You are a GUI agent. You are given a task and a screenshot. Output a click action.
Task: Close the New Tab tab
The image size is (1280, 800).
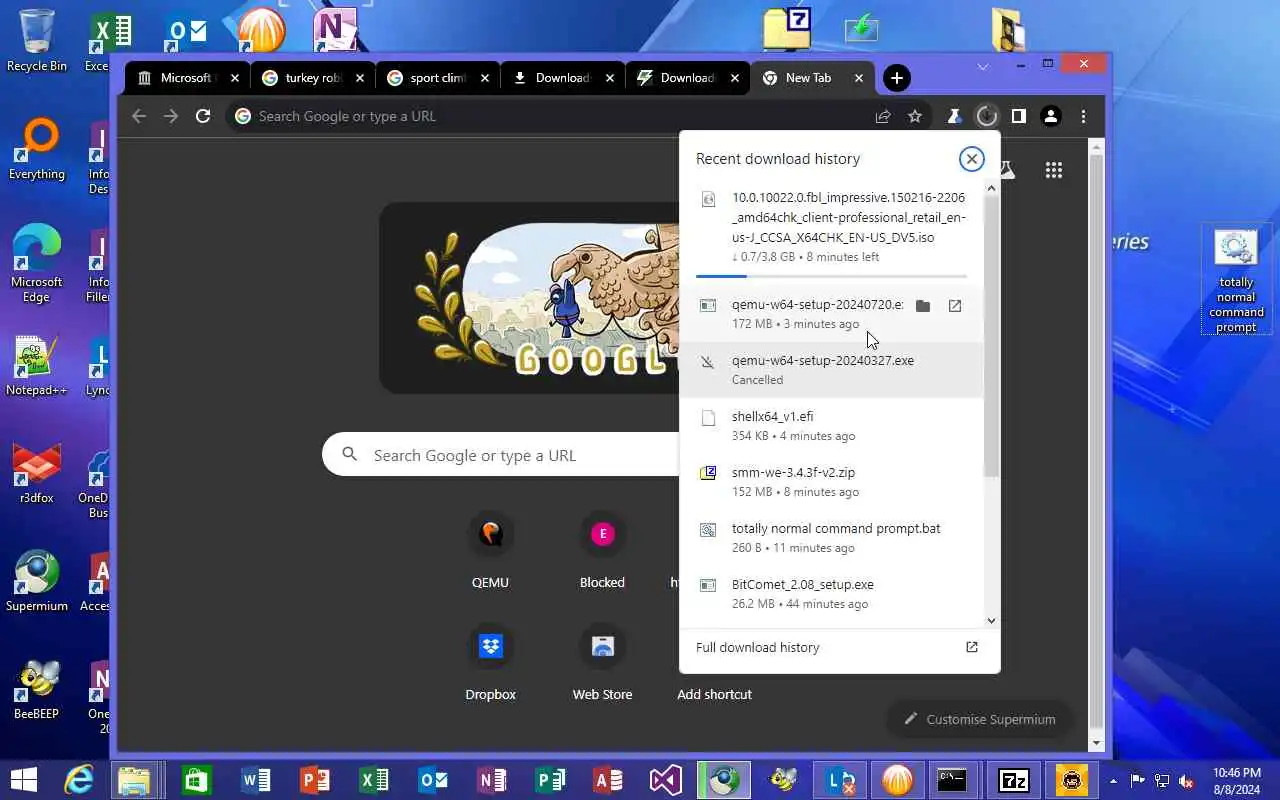858,78
